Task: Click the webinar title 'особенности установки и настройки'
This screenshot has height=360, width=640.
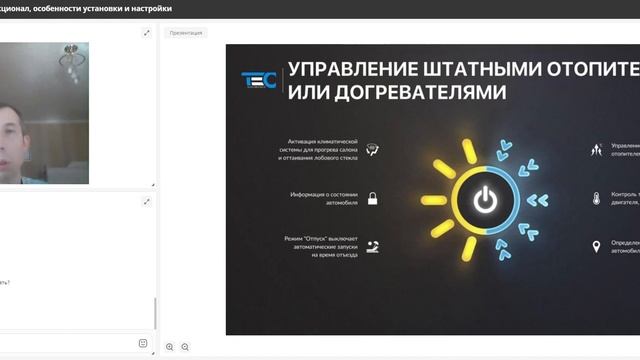Action: pyautogui.click(x=102, y=9)
